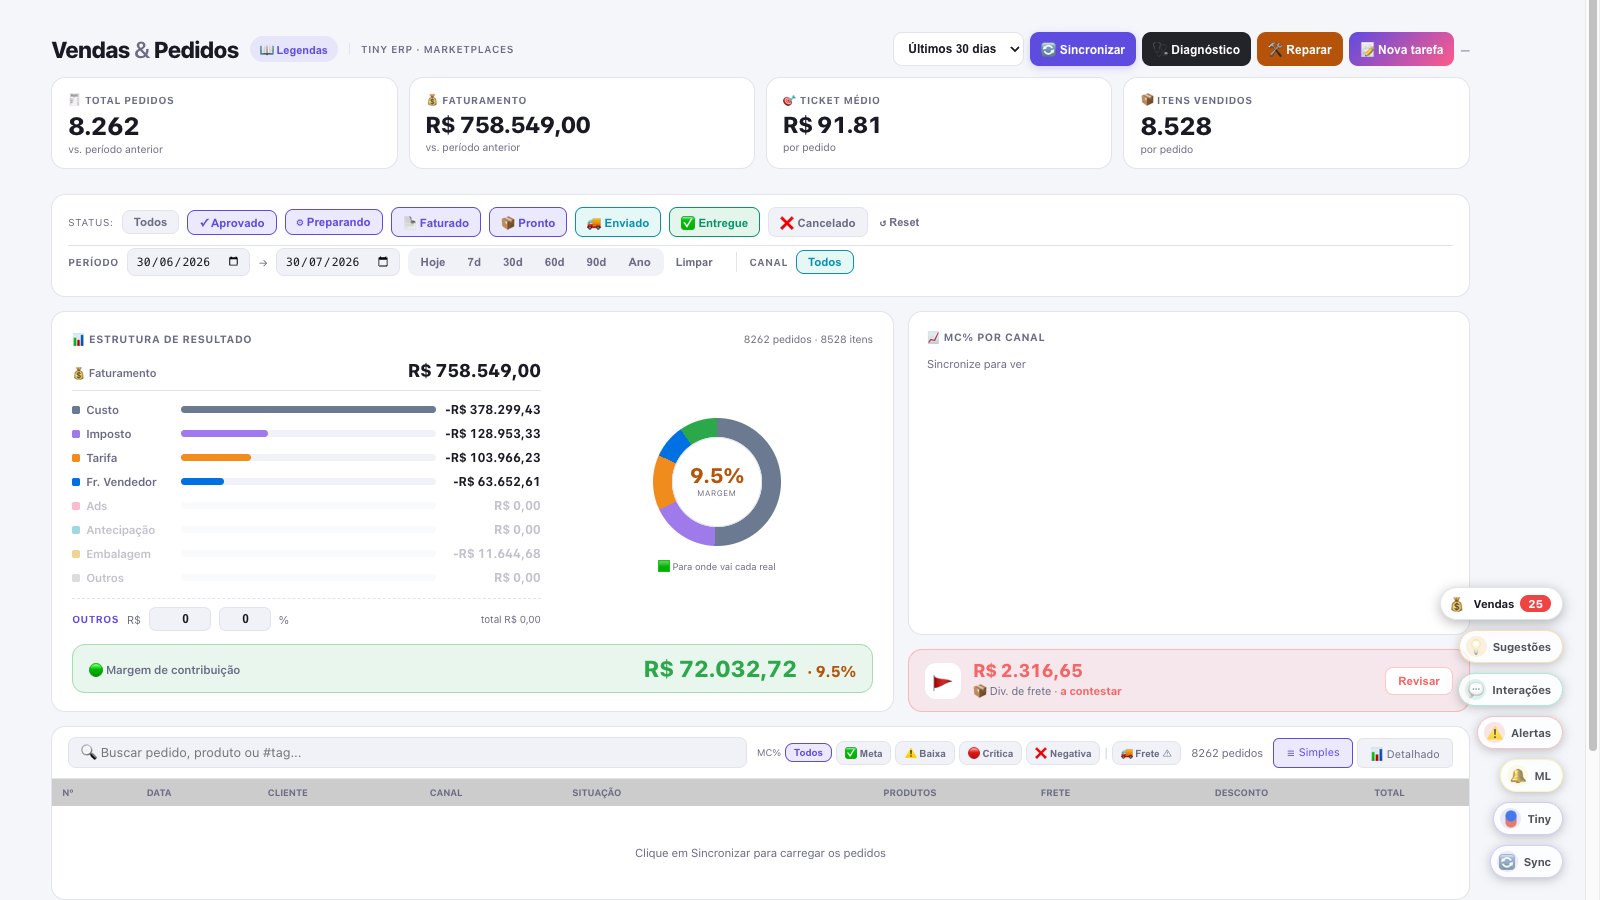
Task: Switch to Detalhado table view
Action: (x=1405, y=753)
